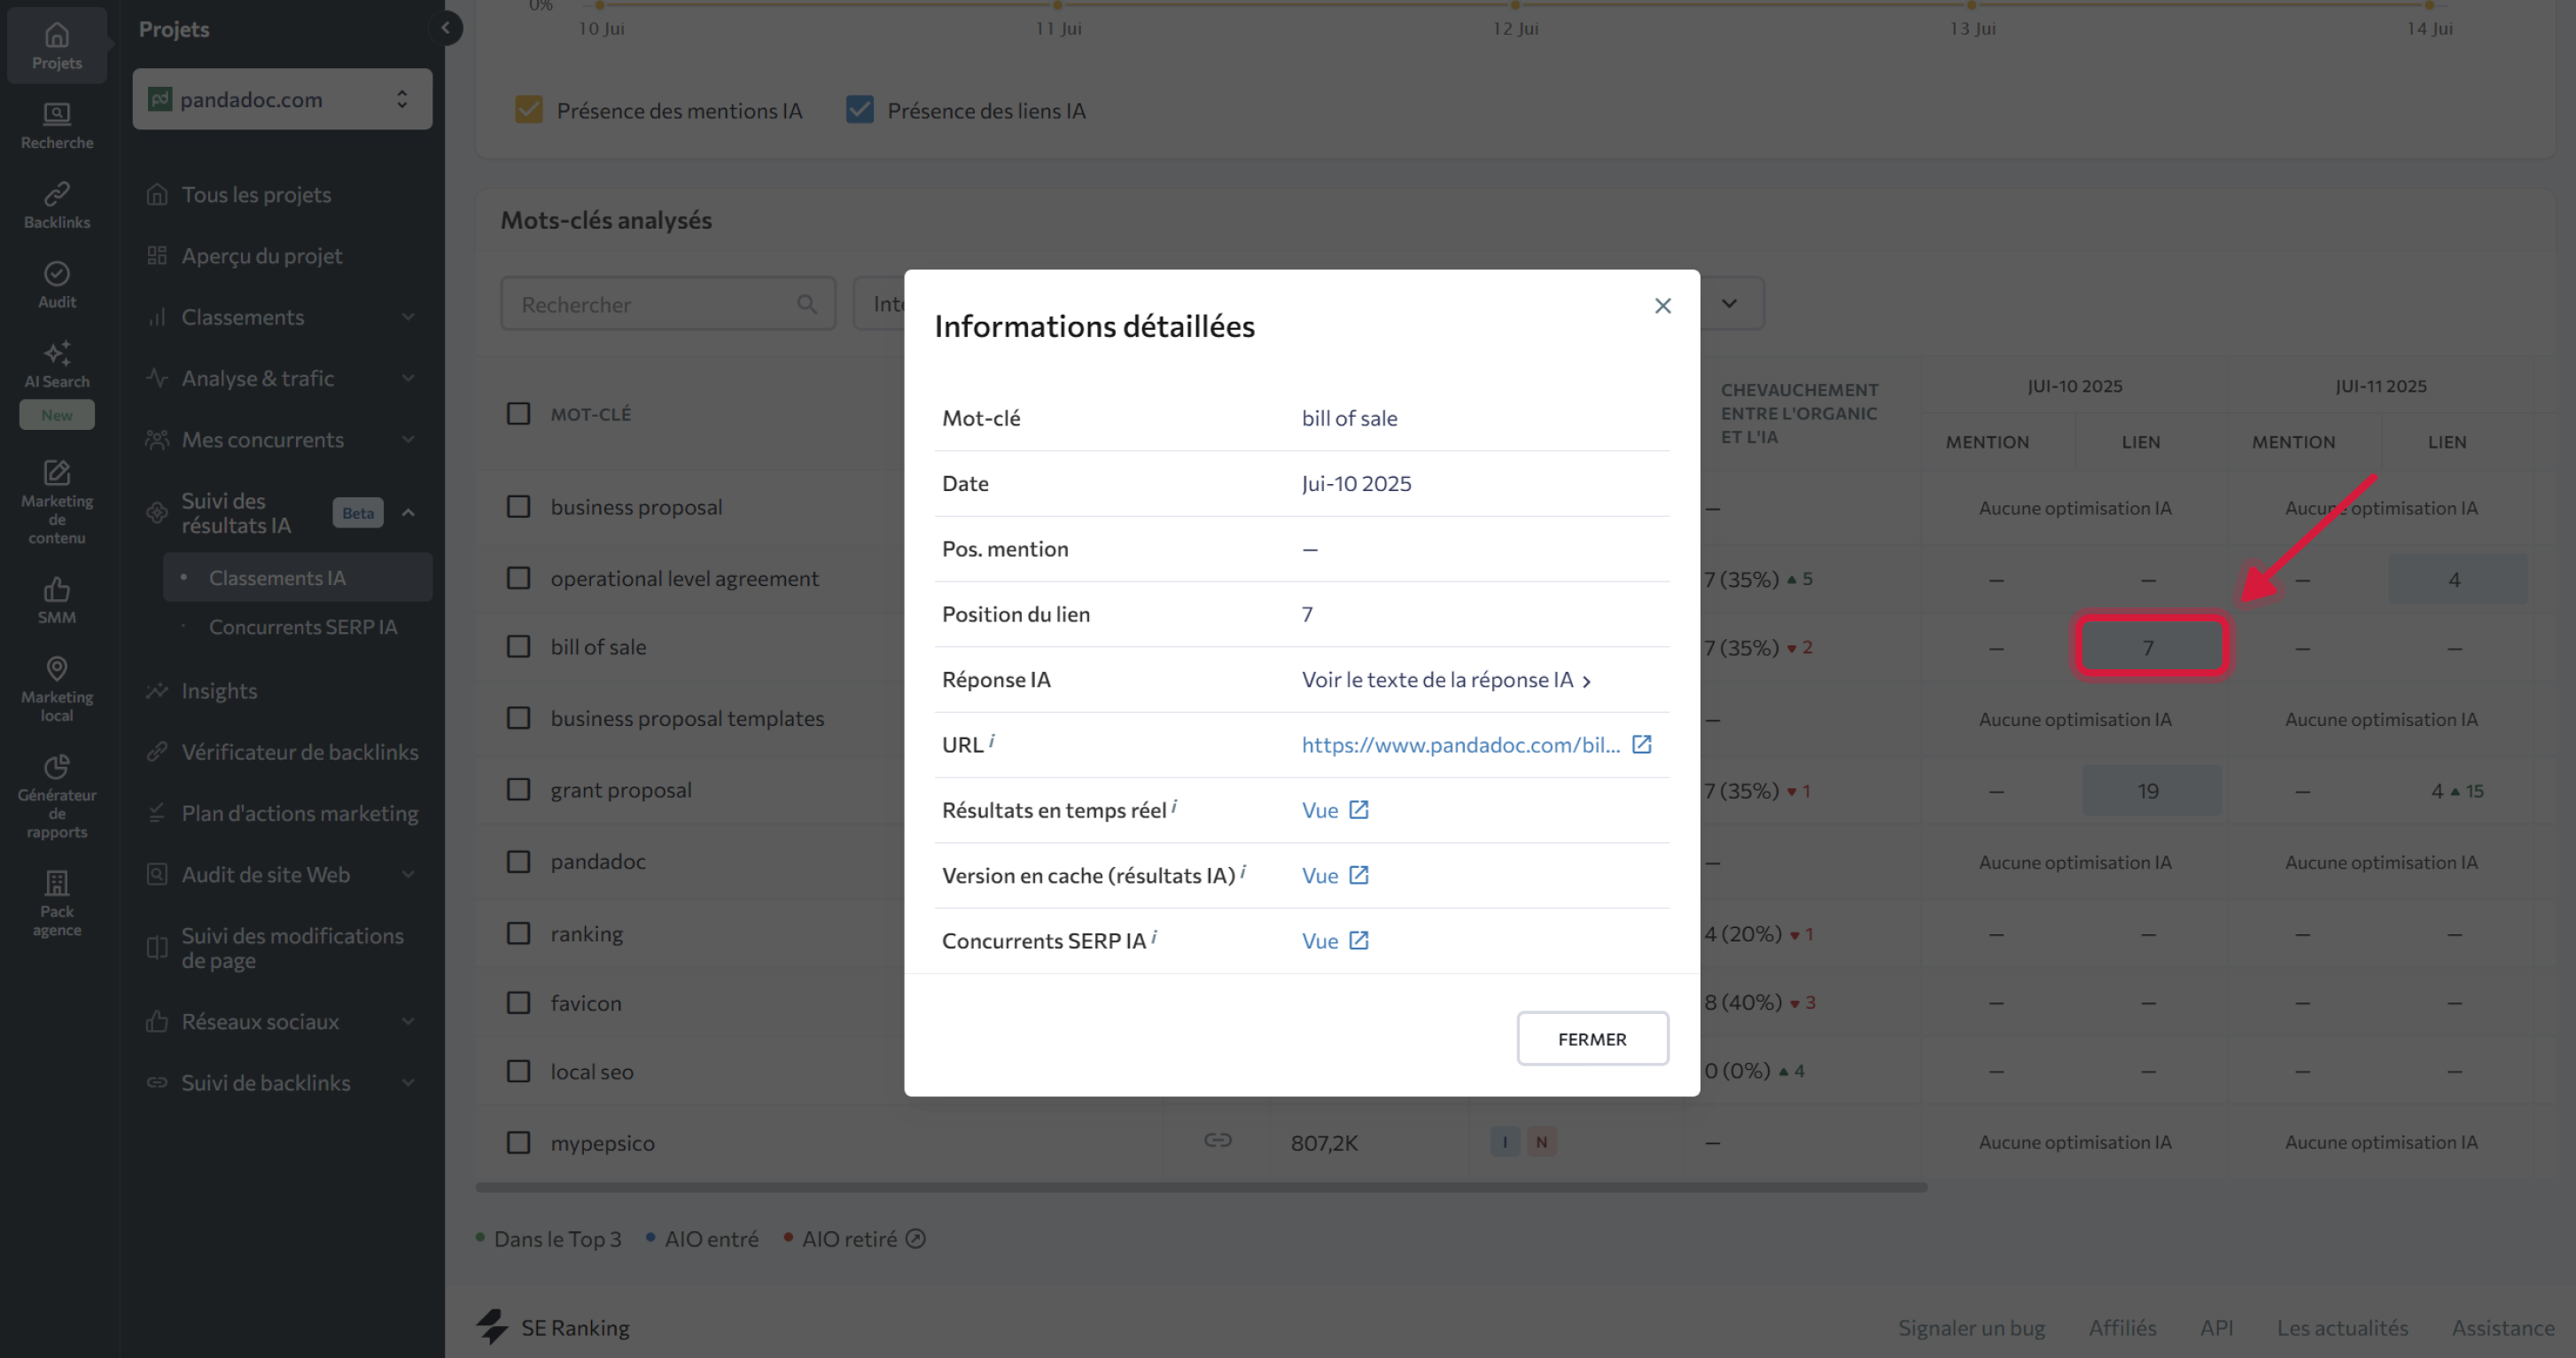Click the 4 lien cell for operational level agreement
This screenshot has height=1358, width=2576.
[2456, 580]
